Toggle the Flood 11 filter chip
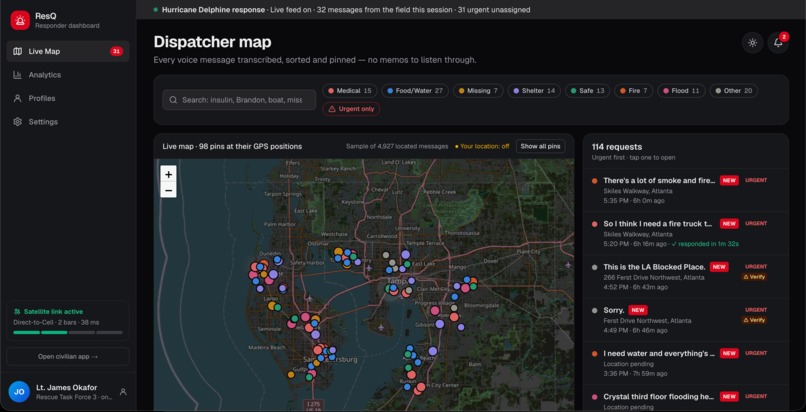 682,91
